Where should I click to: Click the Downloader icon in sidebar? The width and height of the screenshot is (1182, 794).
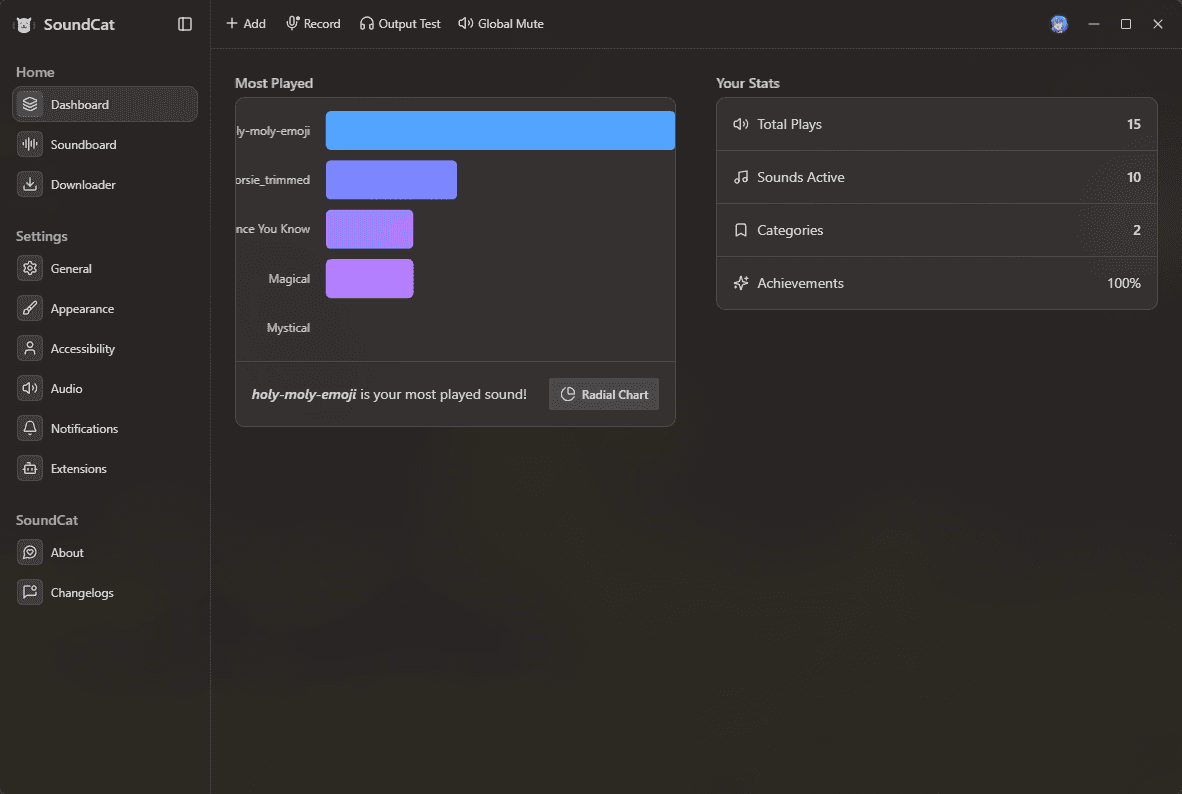(30, 185)
